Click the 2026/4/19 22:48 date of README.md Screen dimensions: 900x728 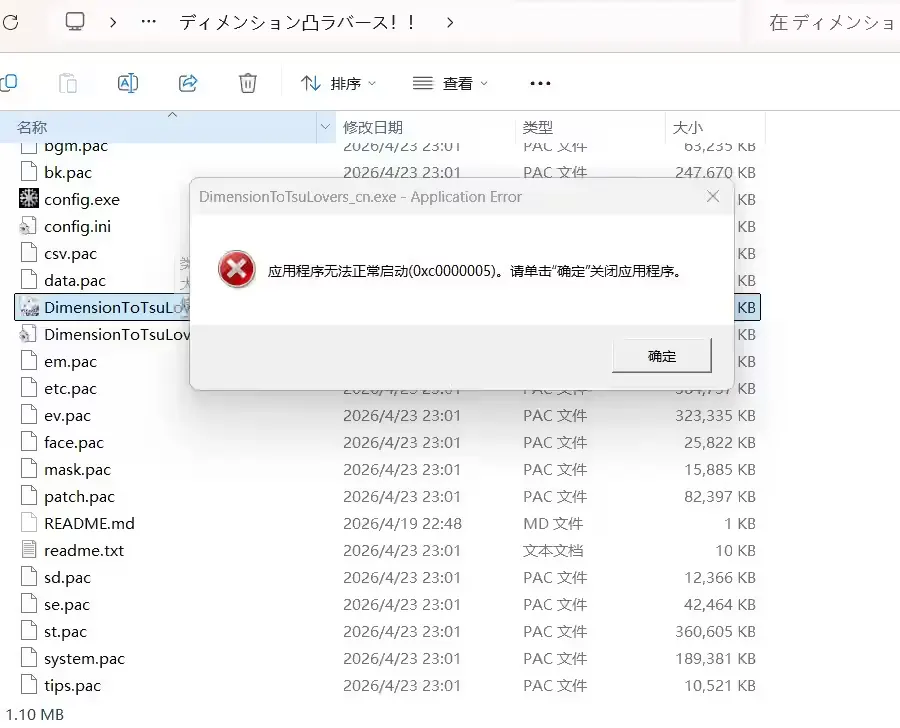tap(402, 524)
